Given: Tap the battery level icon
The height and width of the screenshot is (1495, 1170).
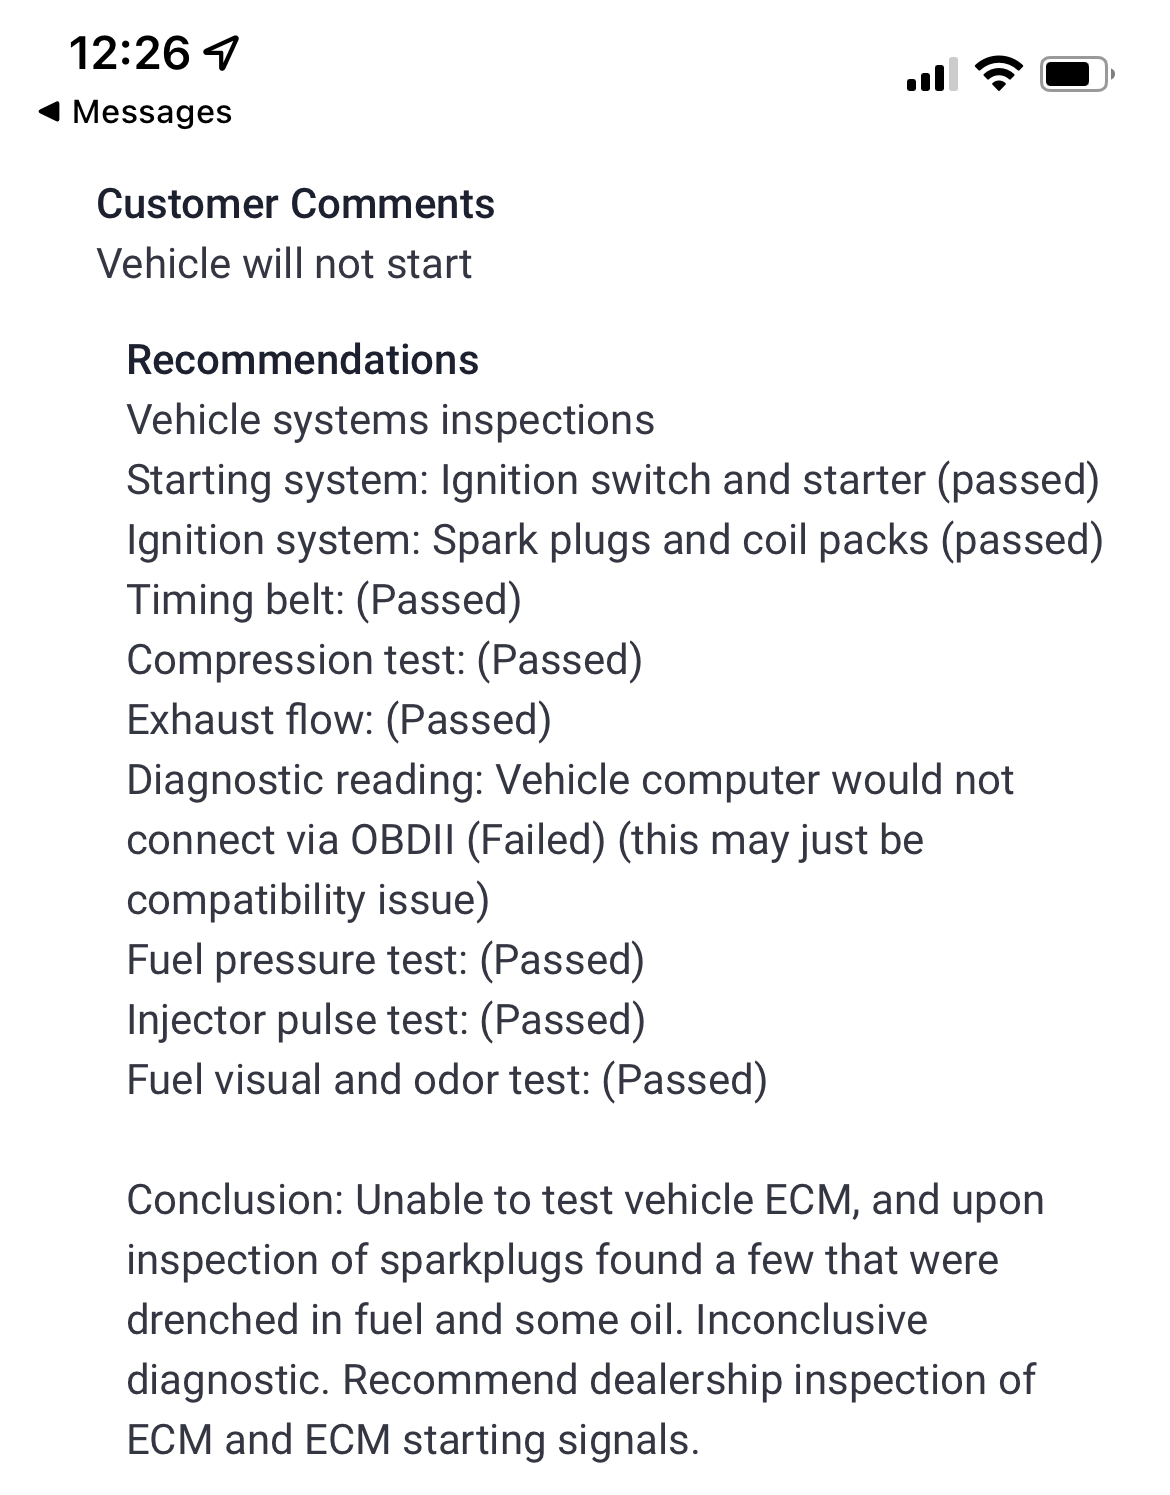Looking at the screenshot, I should tap(1076, 75).
